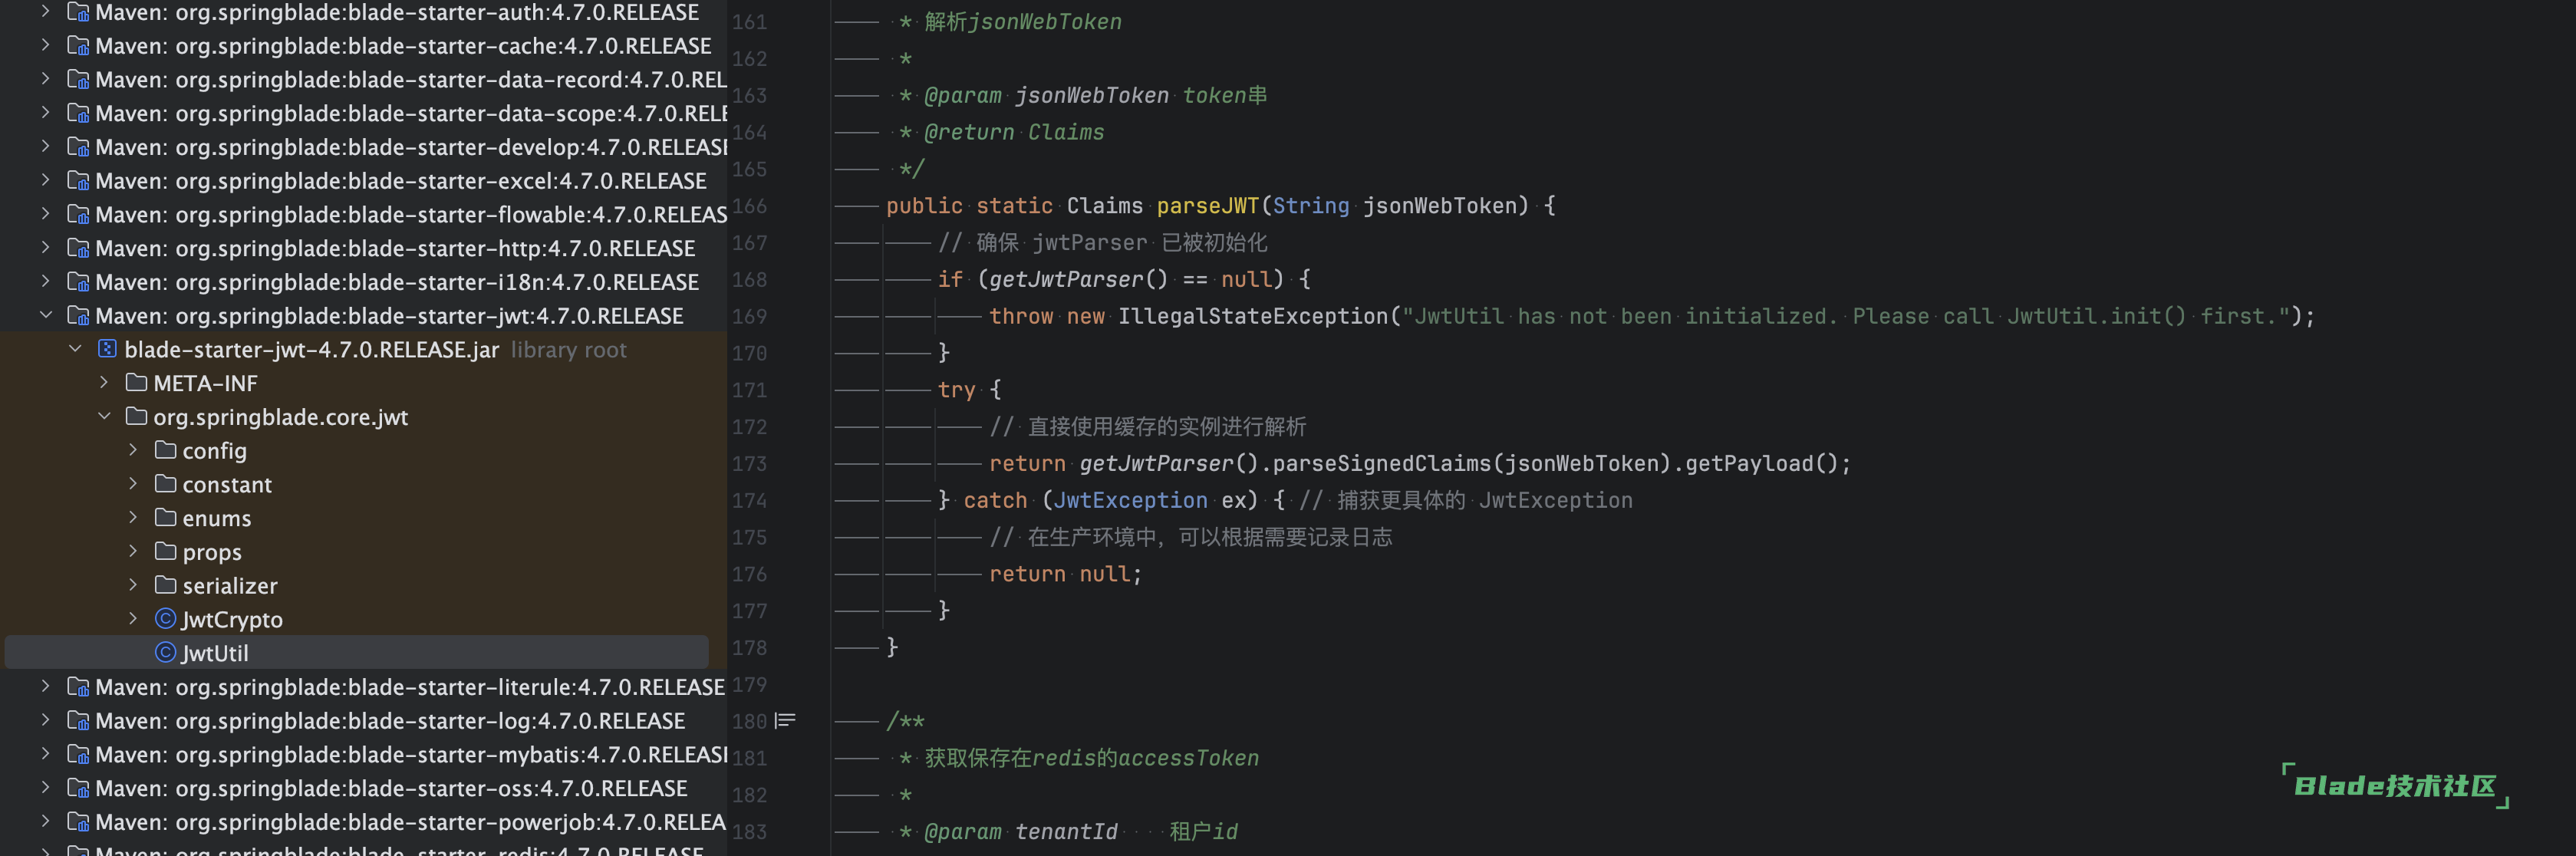Viewport: 2576px width, 856px height.
Task: Click the folder icon next to config
Action: point(165,451)
